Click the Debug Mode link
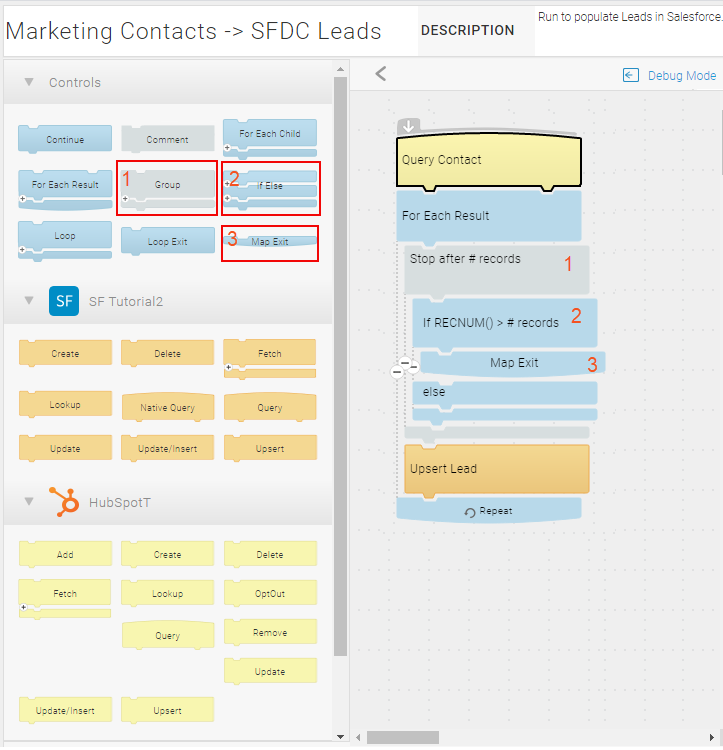This screenshot has height=750, width=723. pos(681,75)
